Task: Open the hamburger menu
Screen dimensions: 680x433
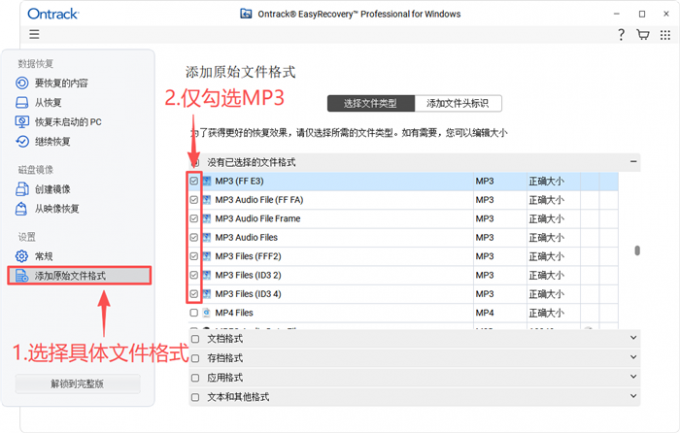Action: pos(34,34)
